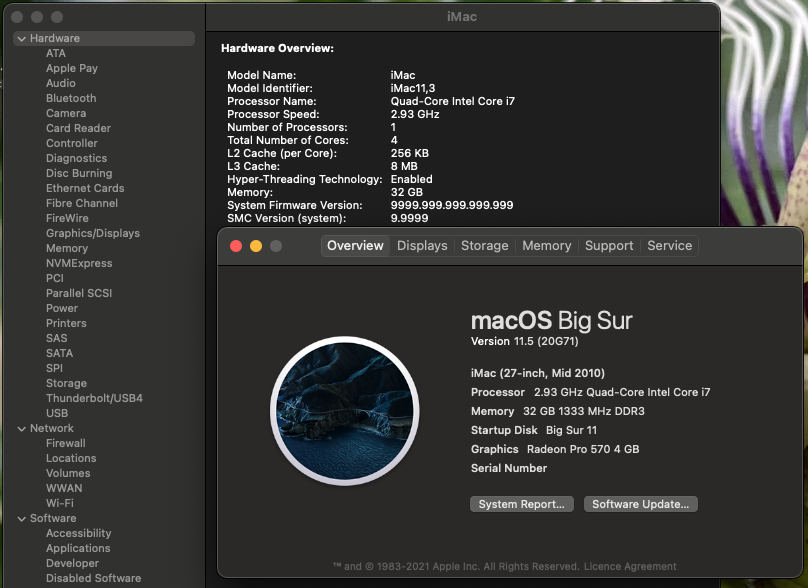Select Card Reader item

pyautogui.click(x=78, y=128)
